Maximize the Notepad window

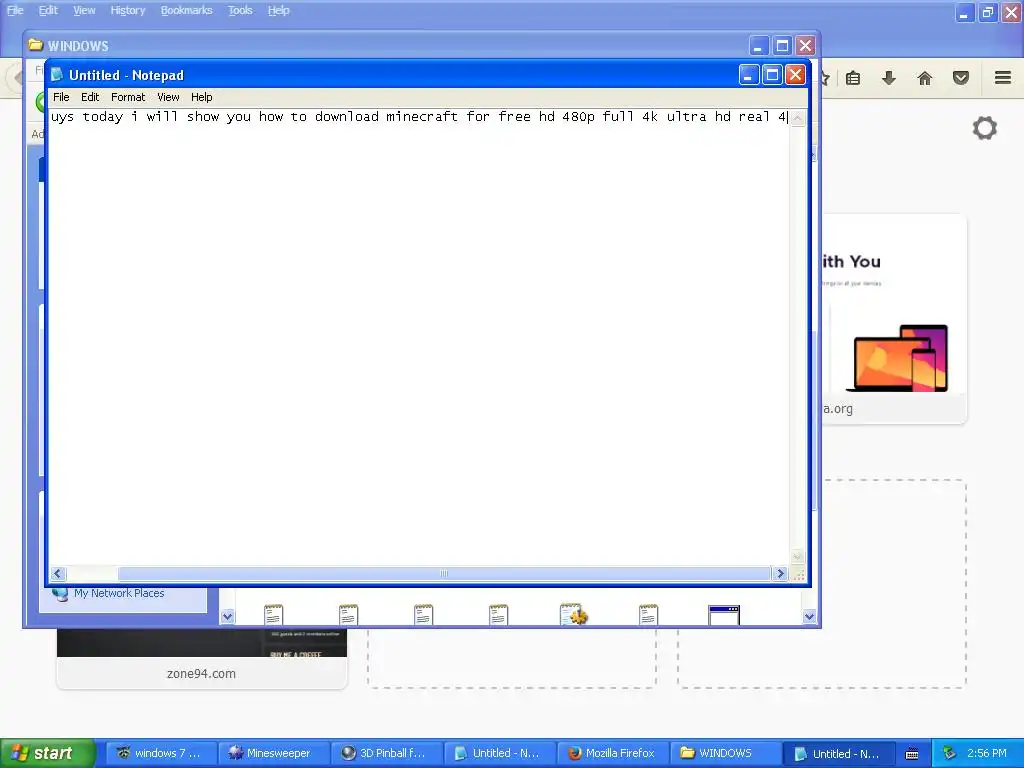point(772,74)
